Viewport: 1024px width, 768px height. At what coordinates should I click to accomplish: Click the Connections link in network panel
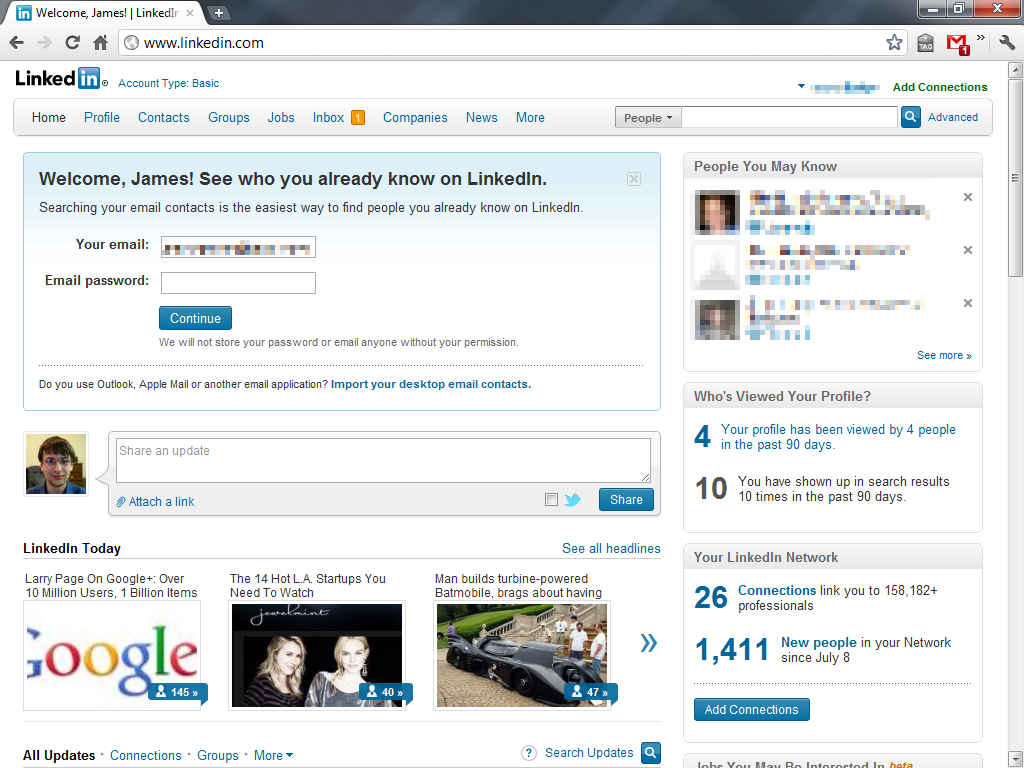tap(776, 590)
